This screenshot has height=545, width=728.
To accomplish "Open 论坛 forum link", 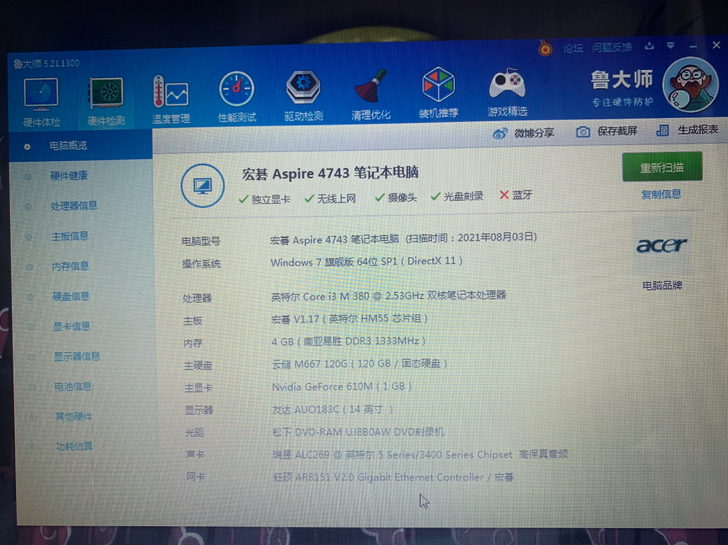I will click(573, 48).
